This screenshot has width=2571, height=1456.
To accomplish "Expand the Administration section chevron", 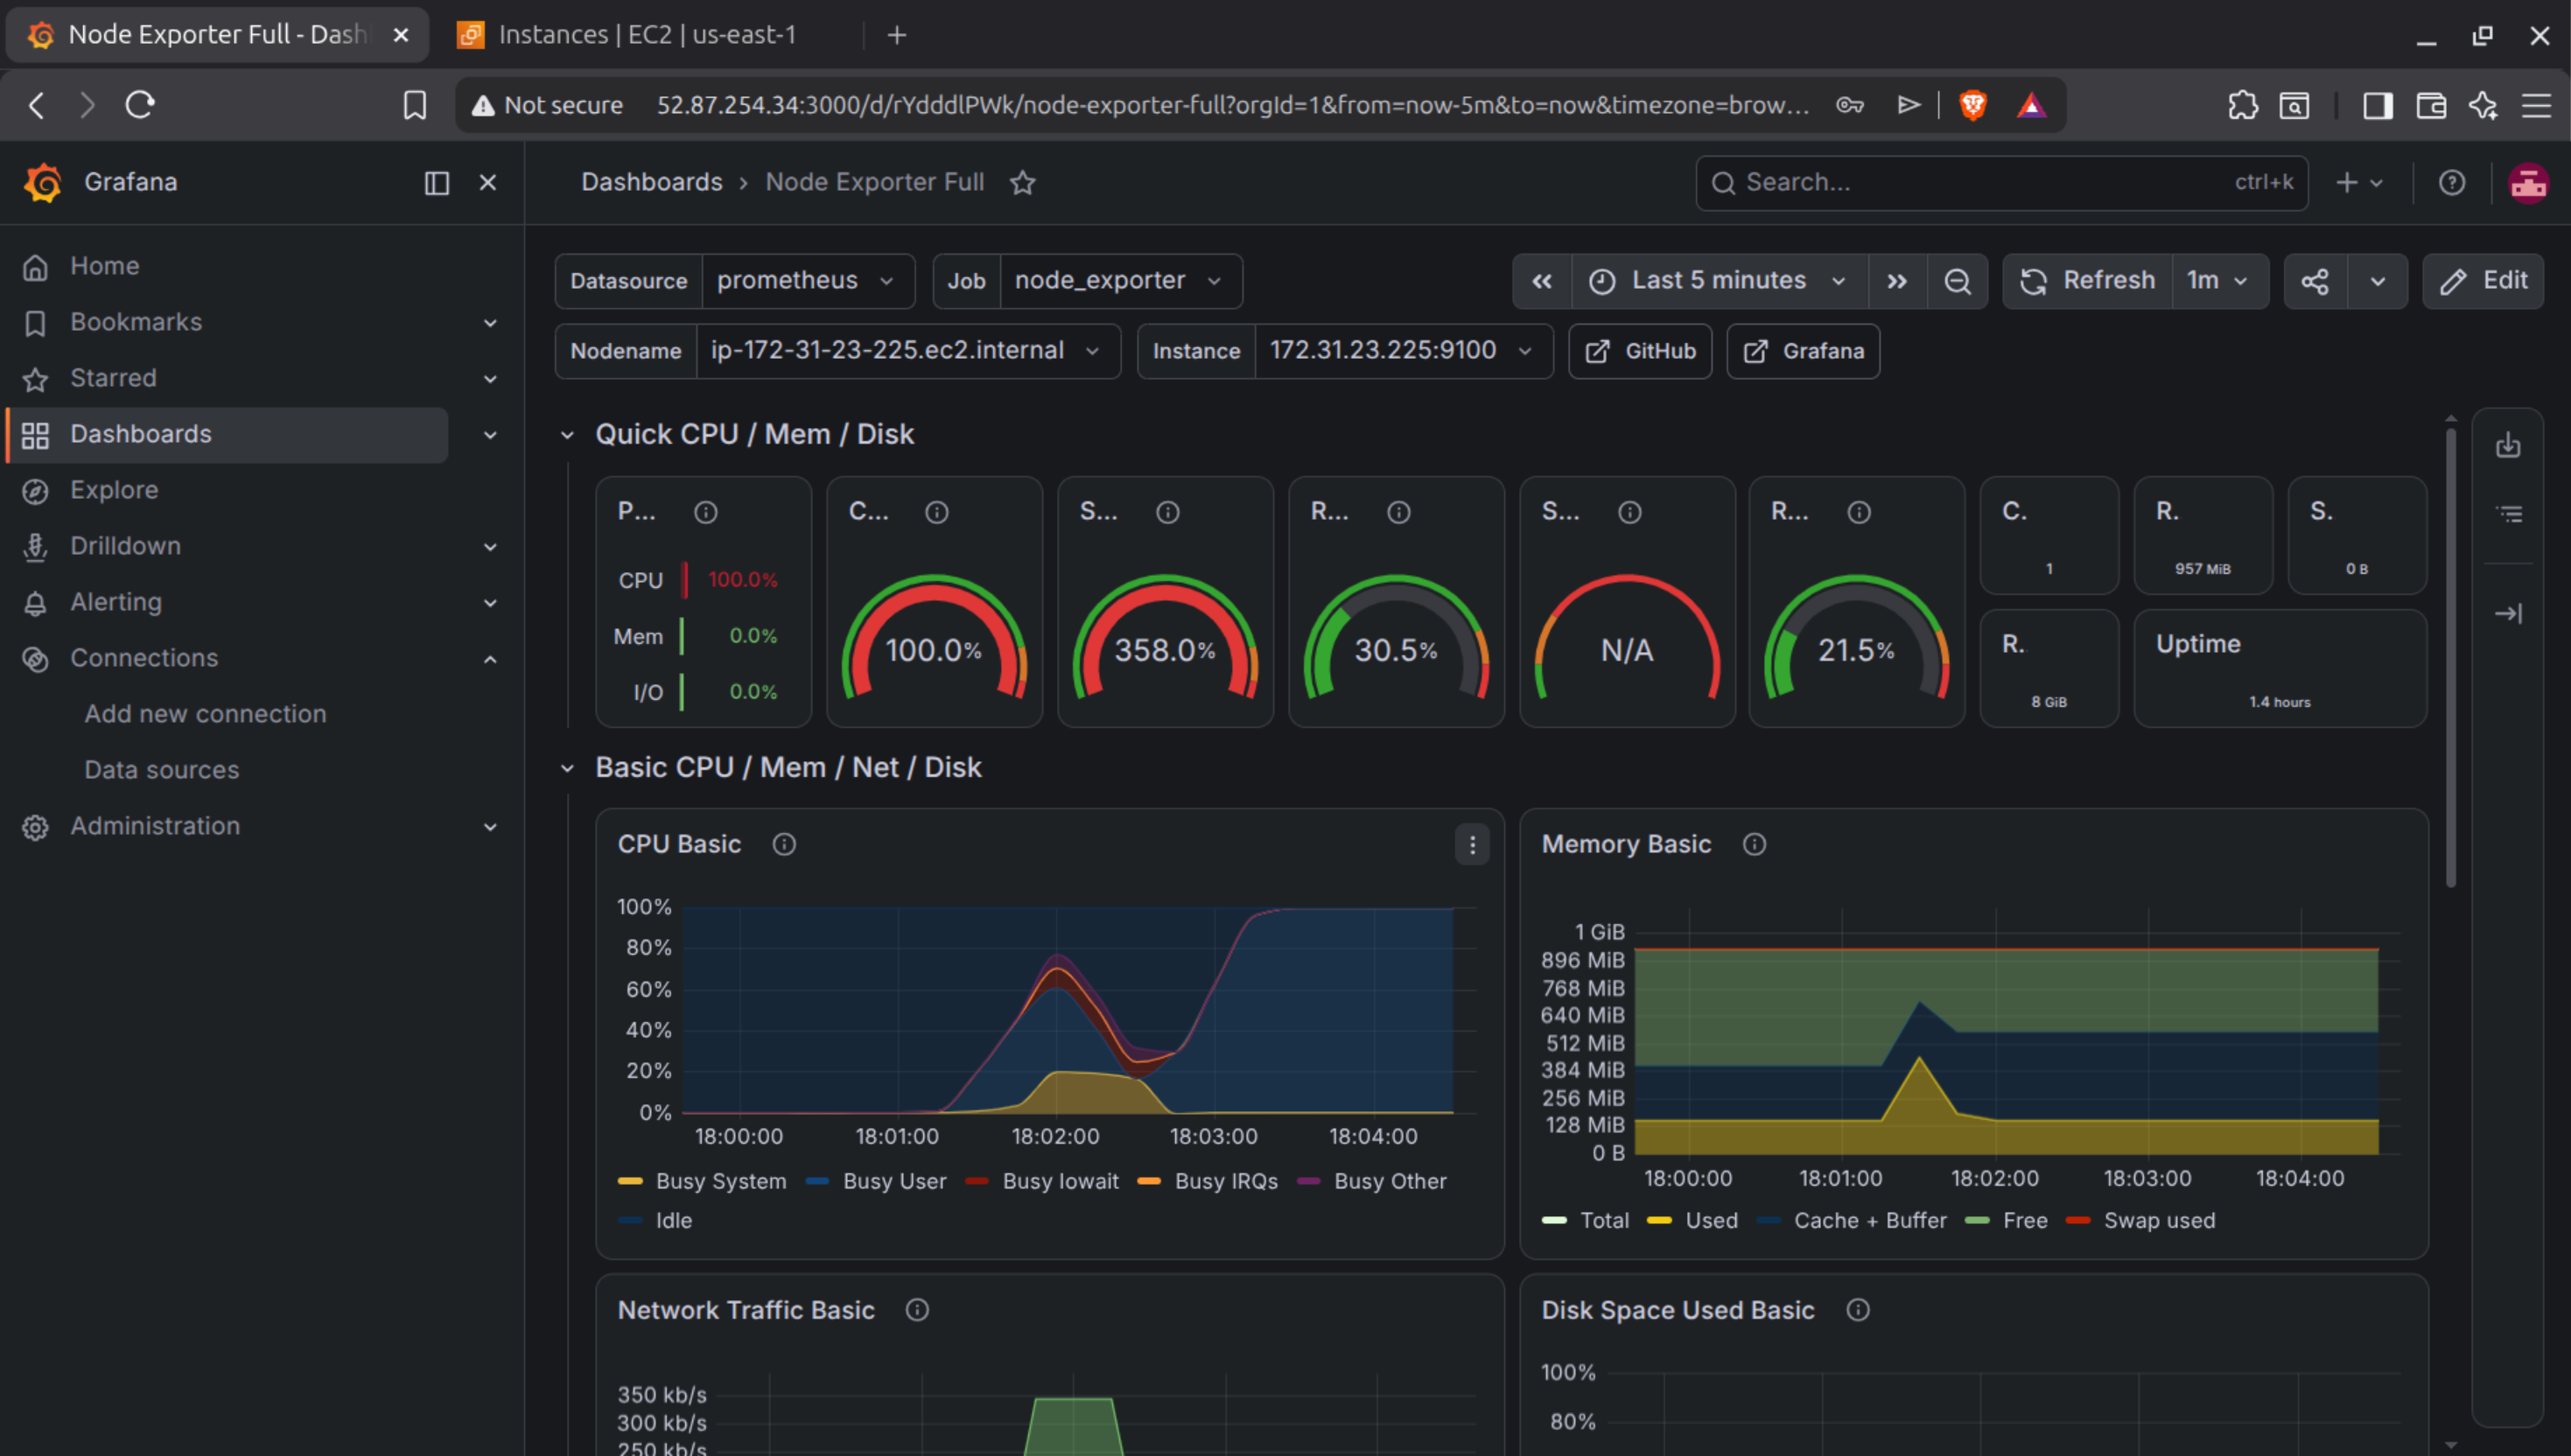I will pos(490,827).
